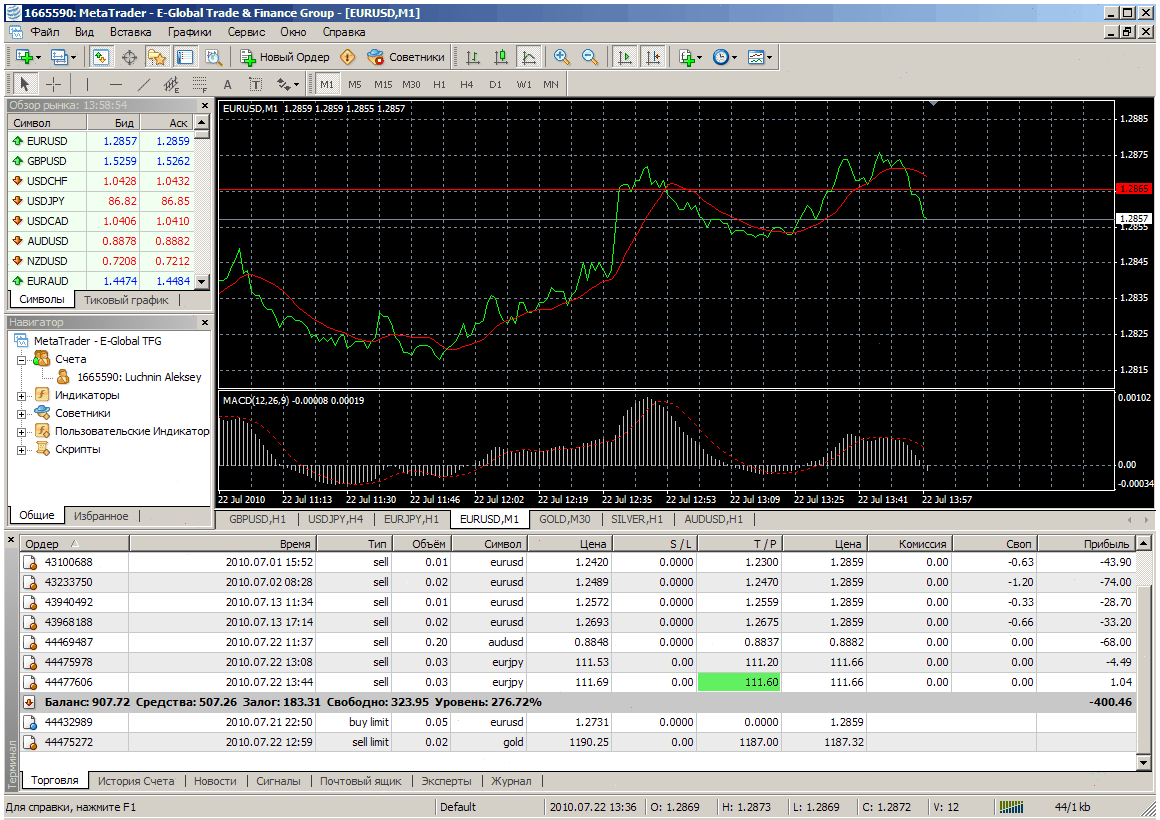Select the trendline drawing tool
1160x820 pixels.
click(x=144, y=84)
